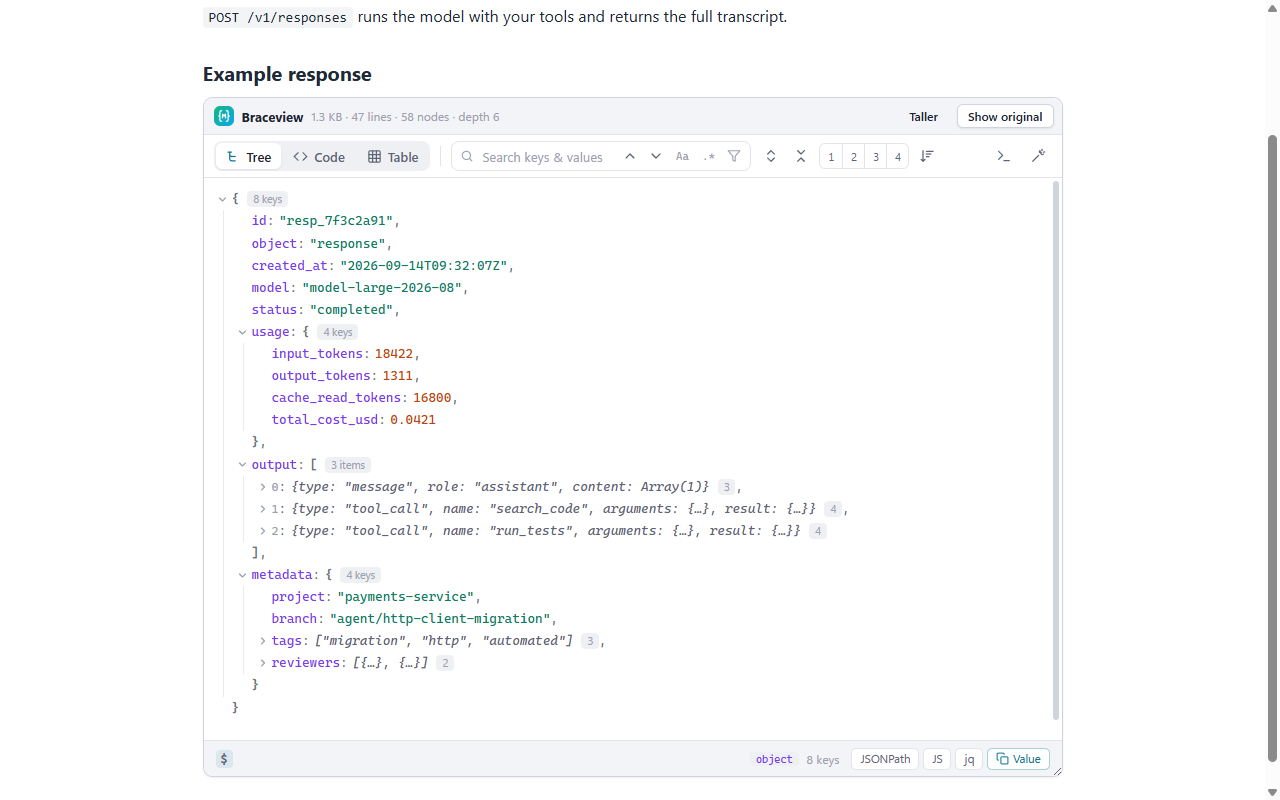Expand tree to depth level 1
Image resolution: width=1280 pixels, height=800 pixels.
[831, 157]
